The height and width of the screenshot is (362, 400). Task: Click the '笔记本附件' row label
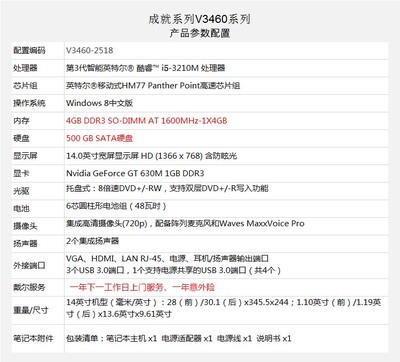coord(33,339)
